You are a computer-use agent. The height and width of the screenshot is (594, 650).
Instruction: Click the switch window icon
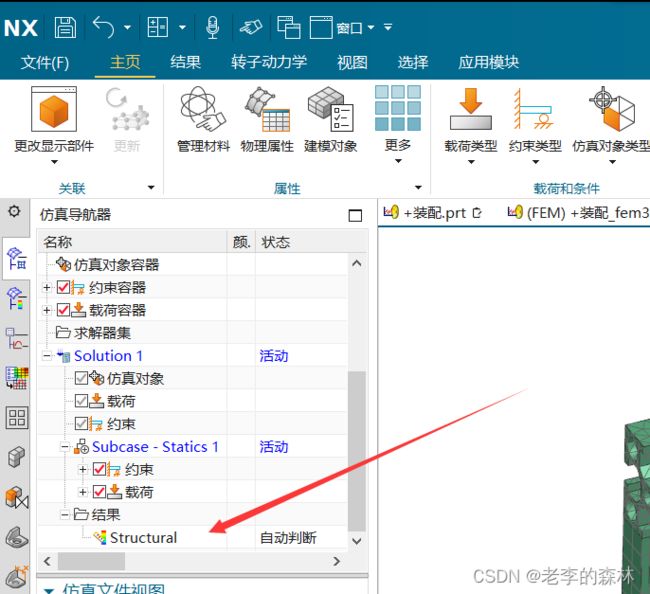(289, 27)
